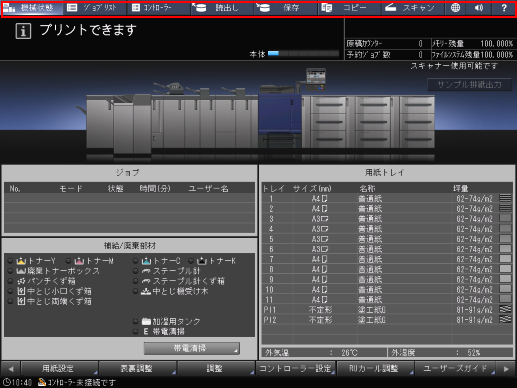517x388 pixels.
Task: Open 表裏調整 both sides adjustment
Action: click(x=137, y=368)
